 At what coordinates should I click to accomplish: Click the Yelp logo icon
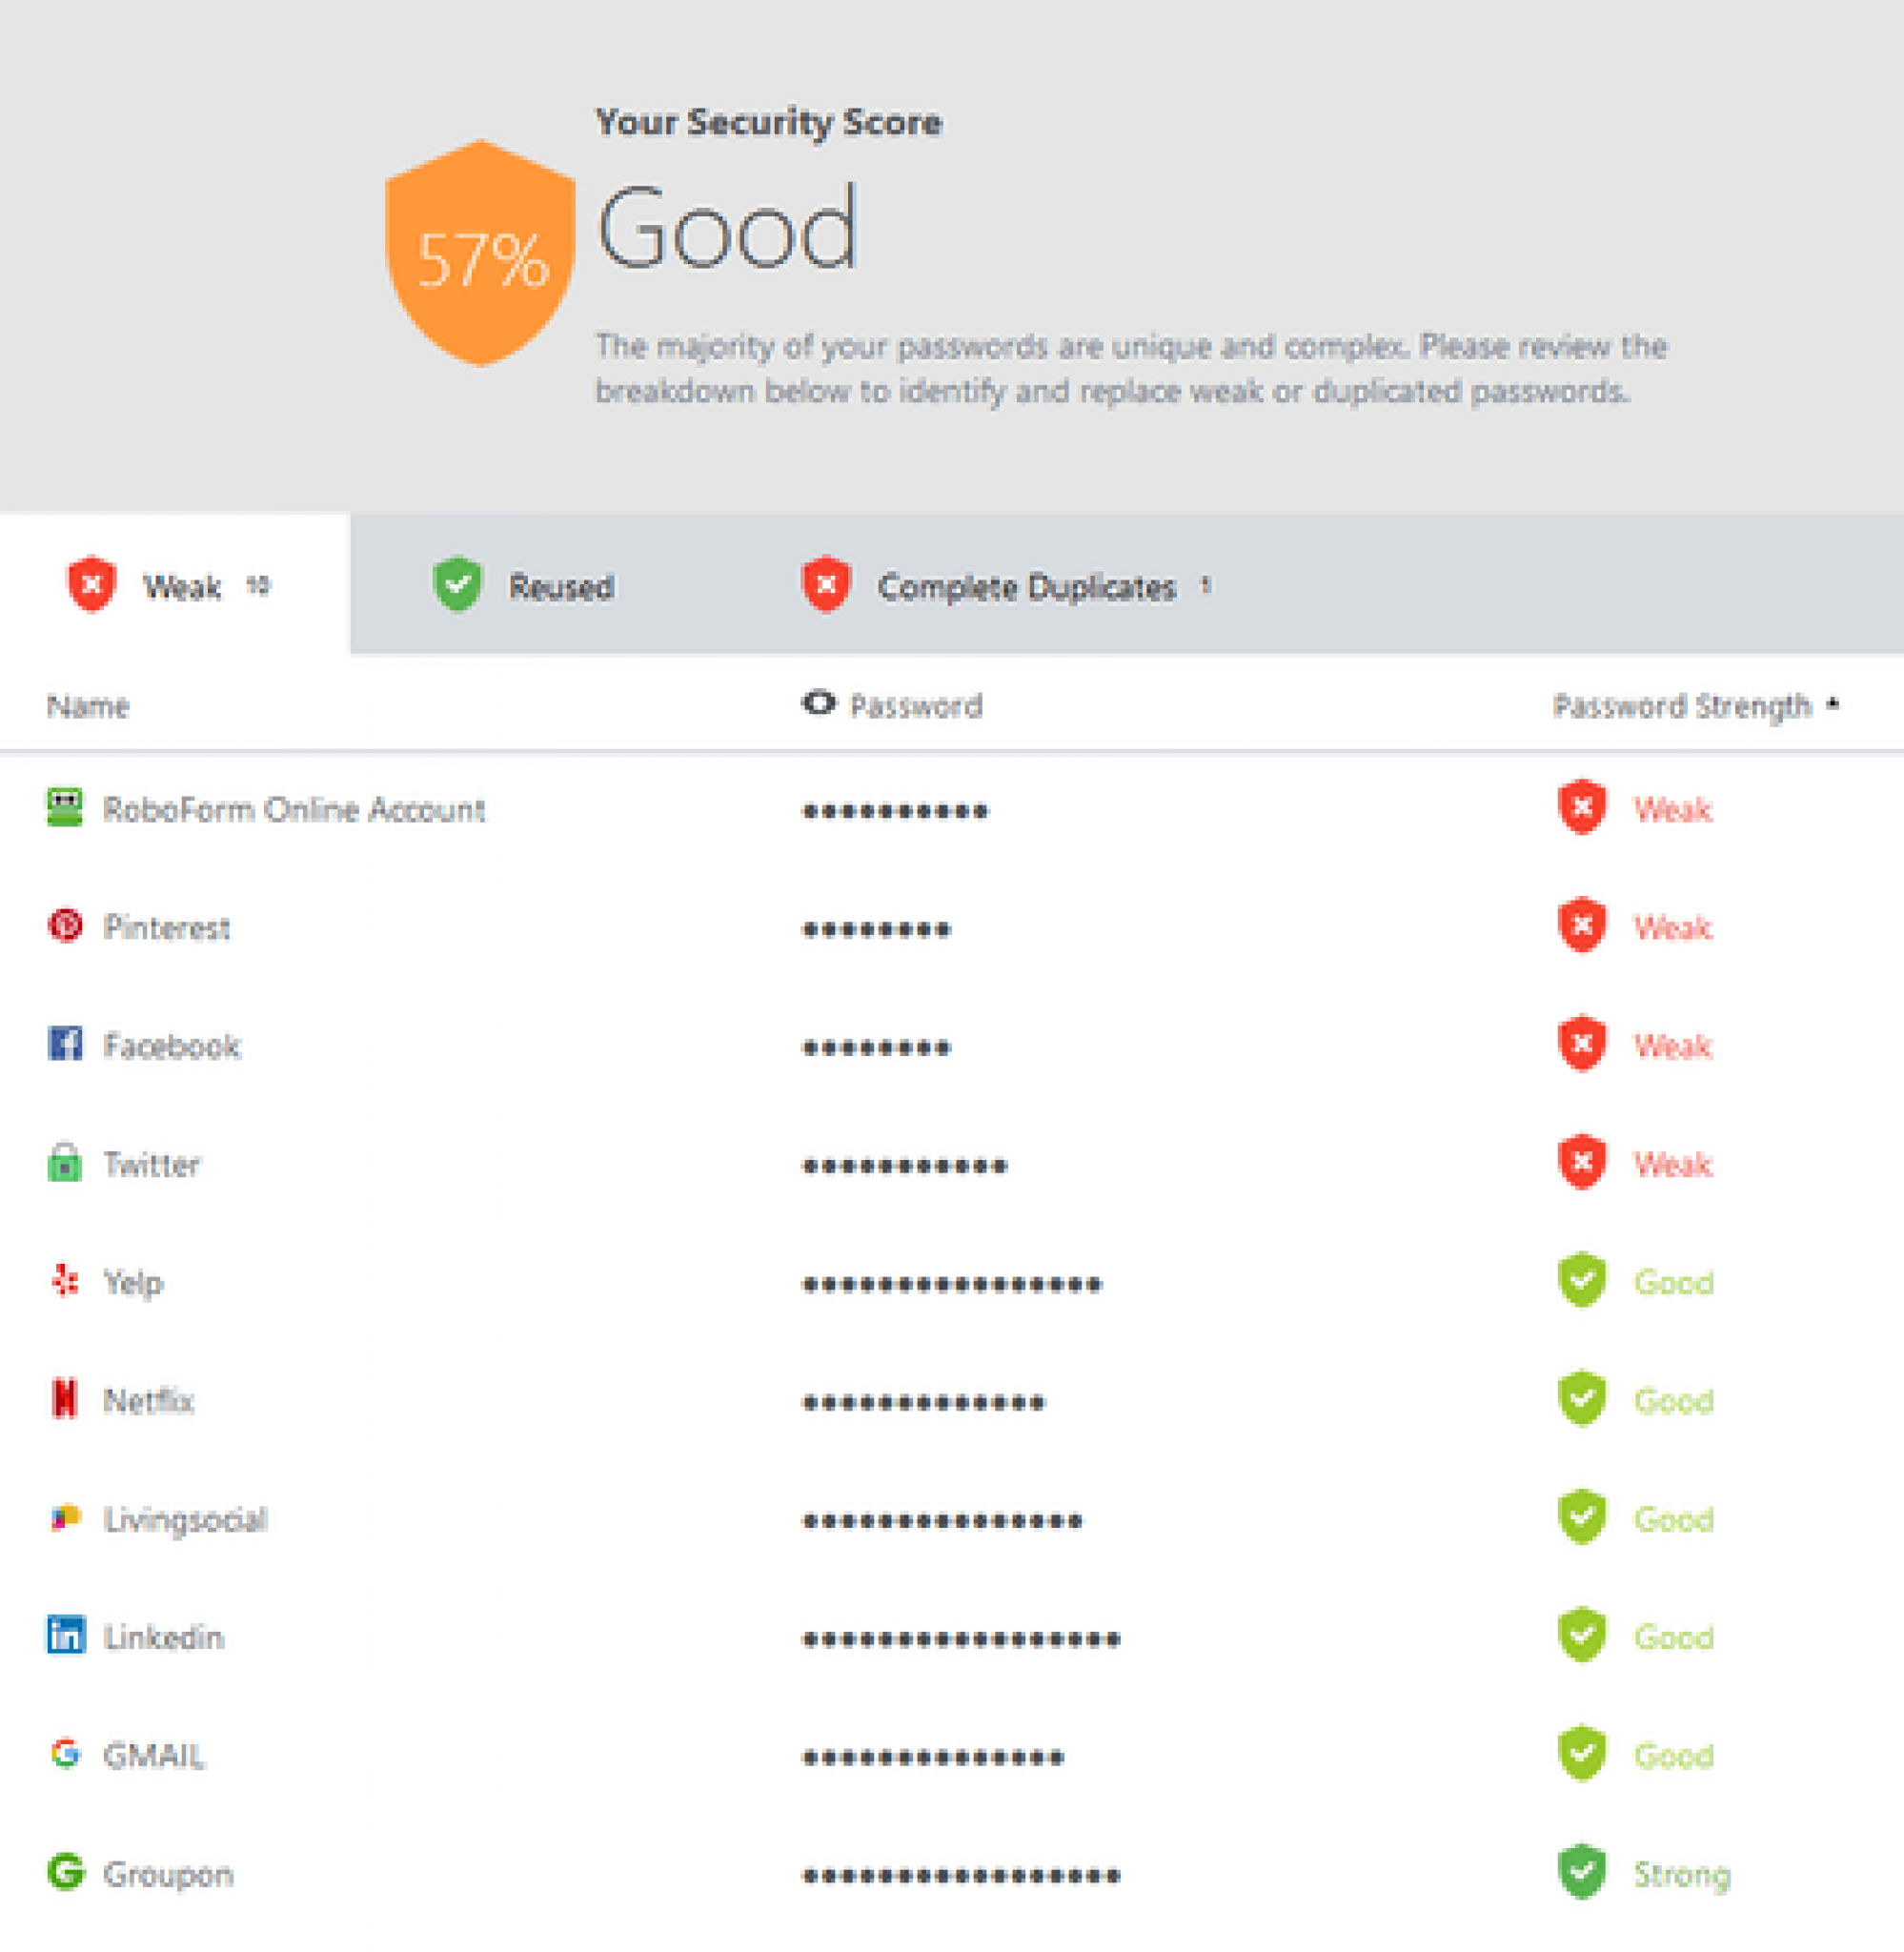(x=65, y=1281)
